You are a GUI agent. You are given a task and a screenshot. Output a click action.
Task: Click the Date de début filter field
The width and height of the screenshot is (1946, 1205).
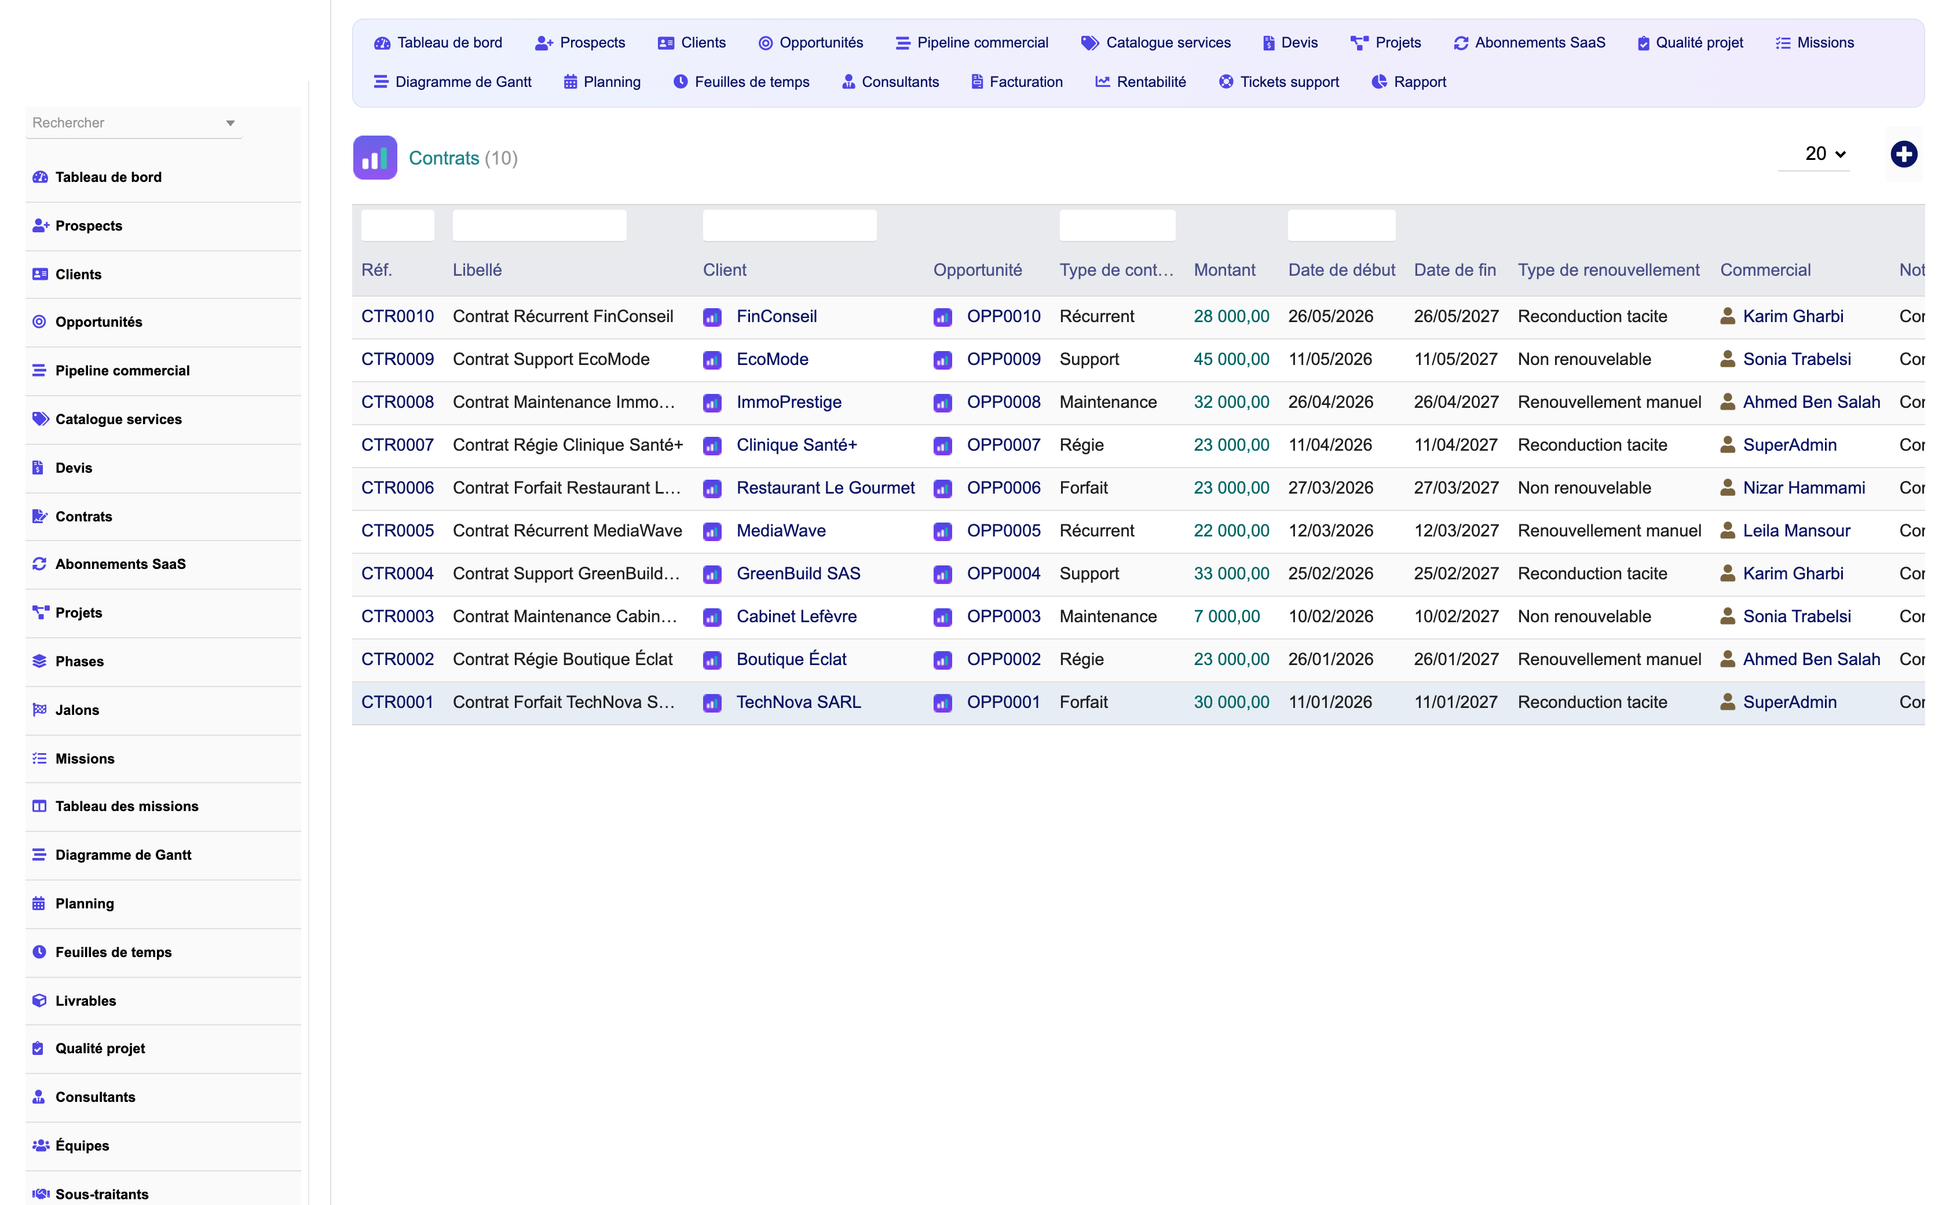pyautogui.click(x=1342, y=225)
